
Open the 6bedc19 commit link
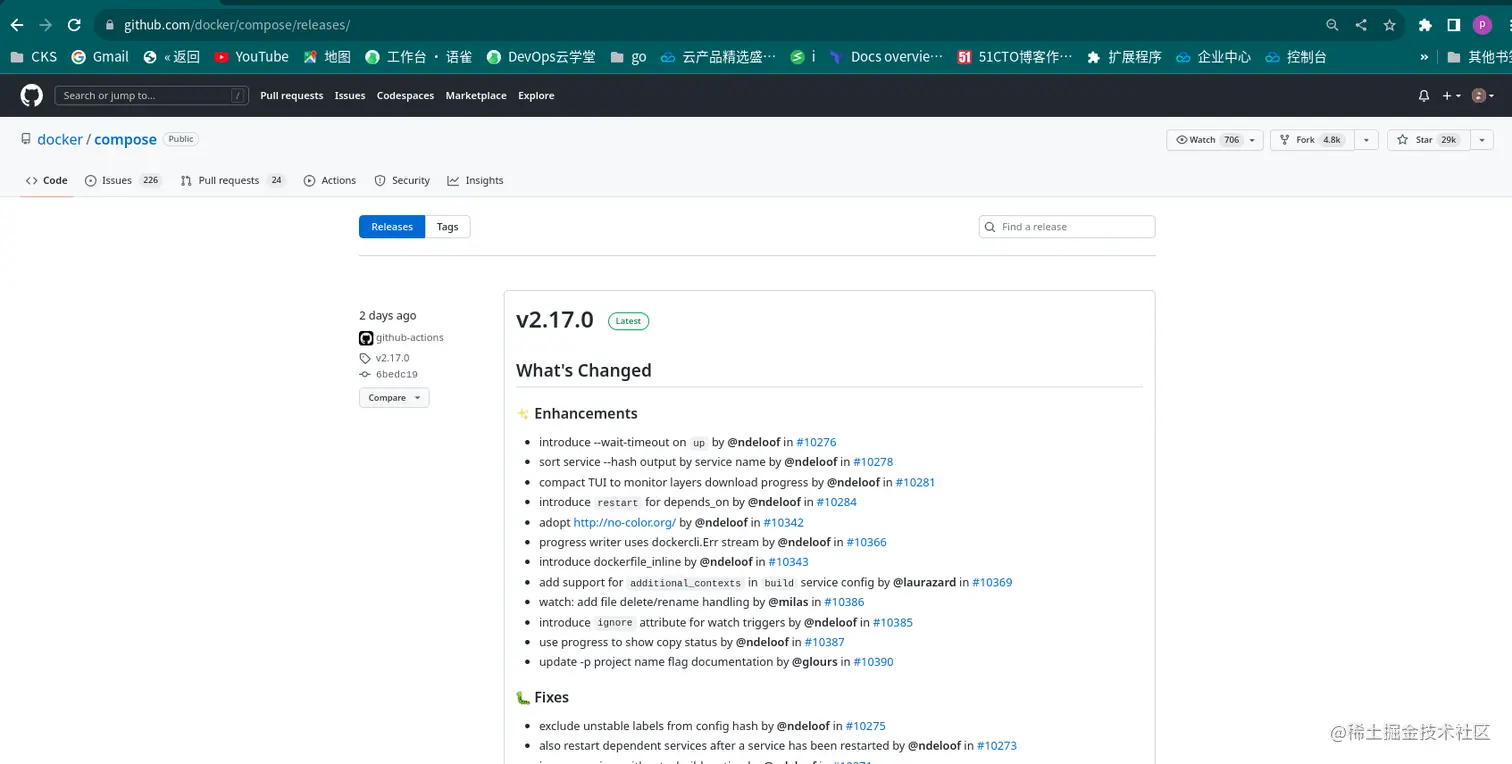click(396, 374)
